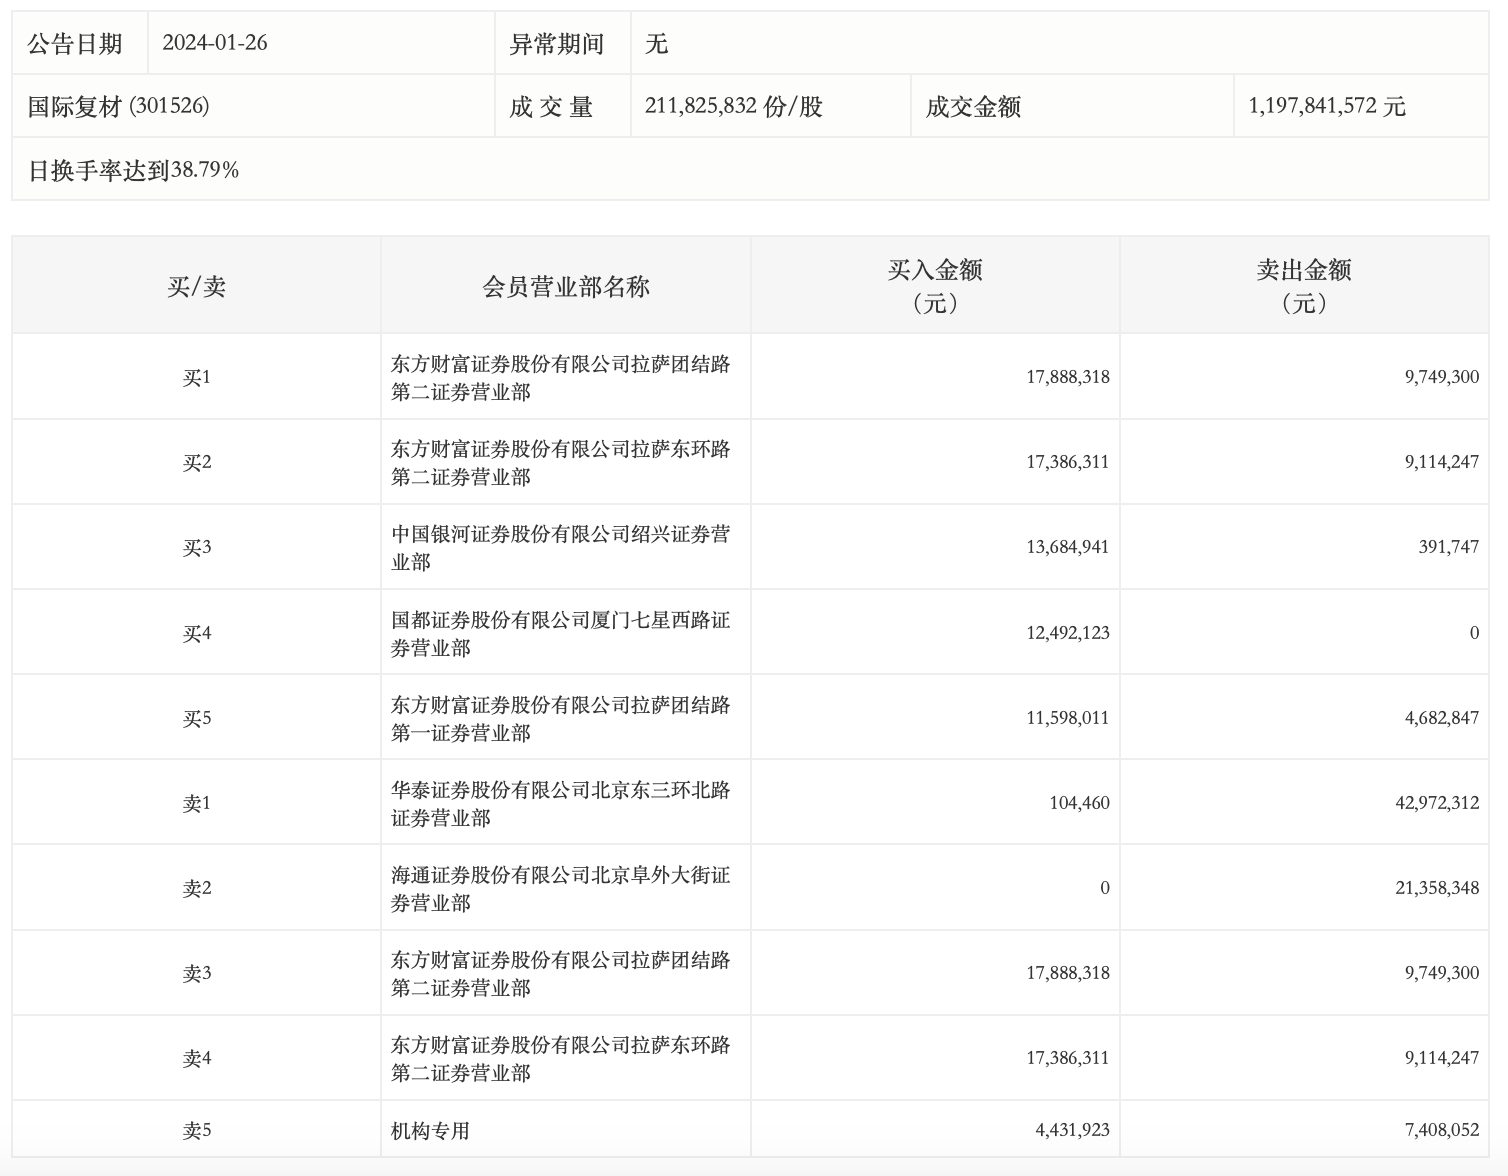Select the 买4 row label
This screenshot has width=1508, height=1176.
point(197,634)
